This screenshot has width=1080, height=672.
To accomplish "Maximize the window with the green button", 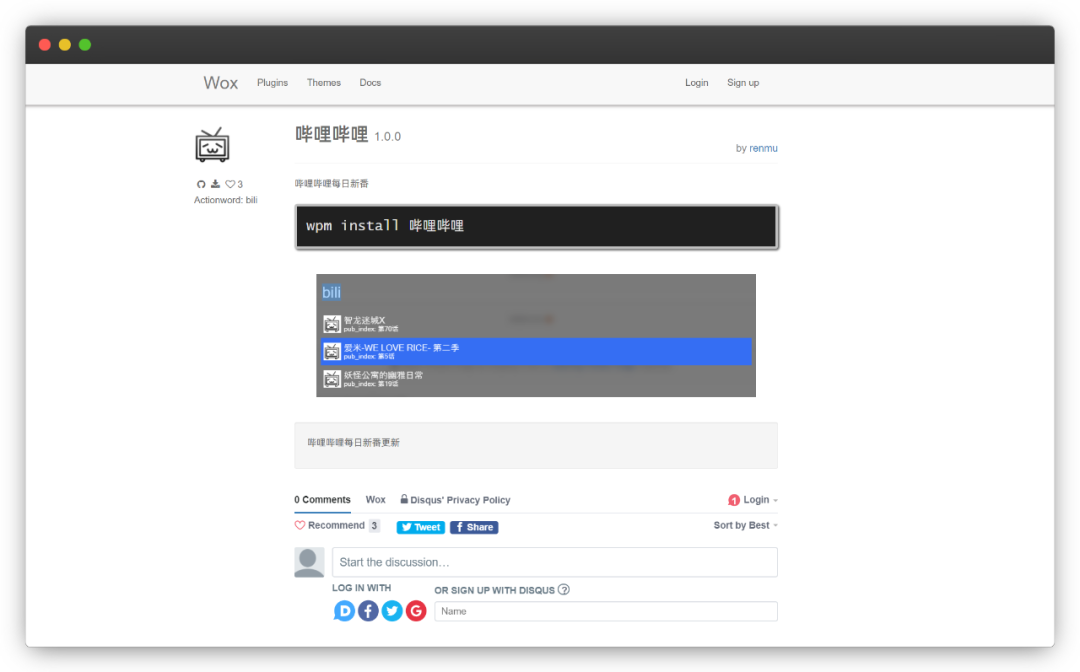I will tap(85, 45).
